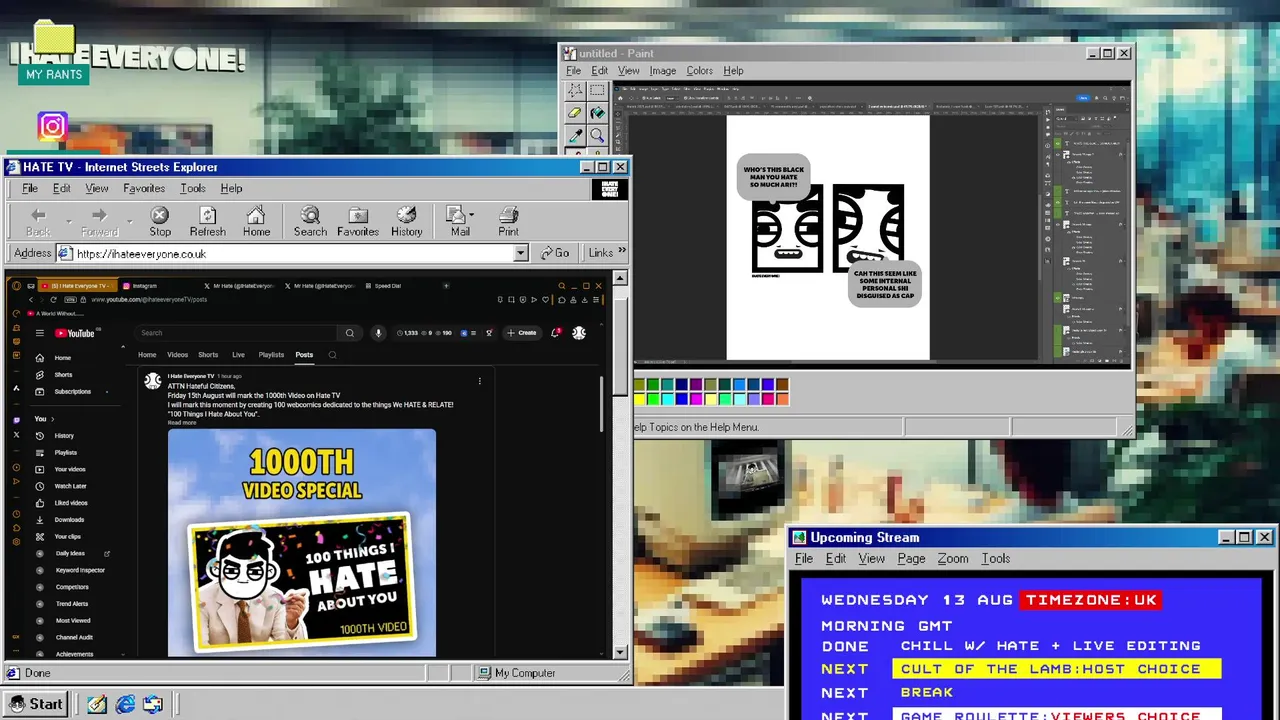Click I Hate Everyone TV channel name
This screenshot has width=1280, height=720.
pyautogui.click(x=190, y=376)
